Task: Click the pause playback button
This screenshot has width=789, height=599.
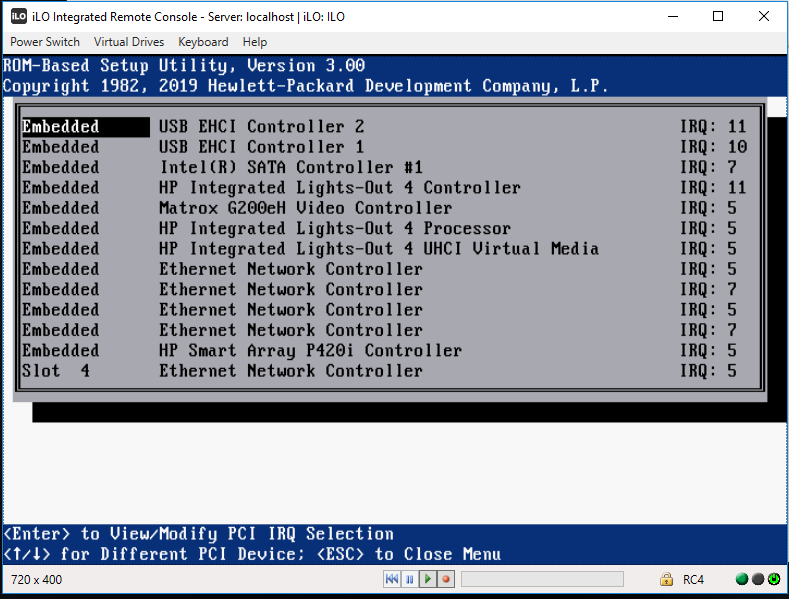Action: [x=410, y=579]
